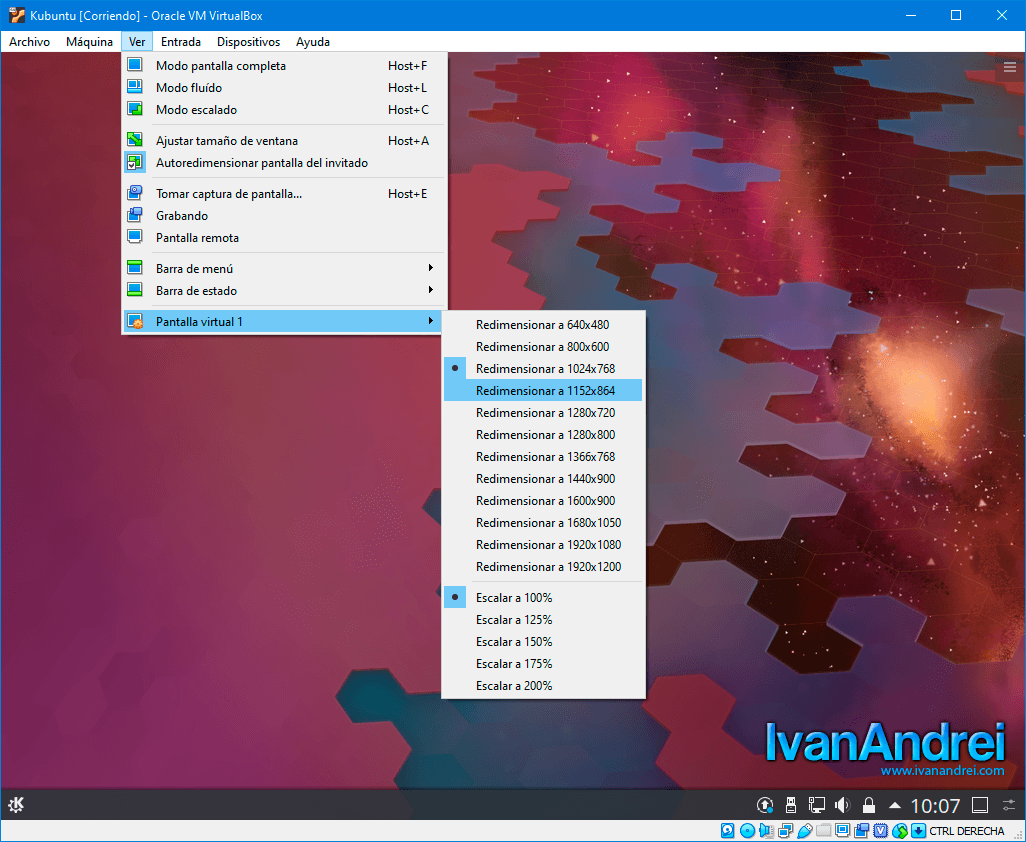Viewport: 1026px width, 842px height.
Task: Expand the Pantalla virtual 1 submenu
Action: (284, 322)
